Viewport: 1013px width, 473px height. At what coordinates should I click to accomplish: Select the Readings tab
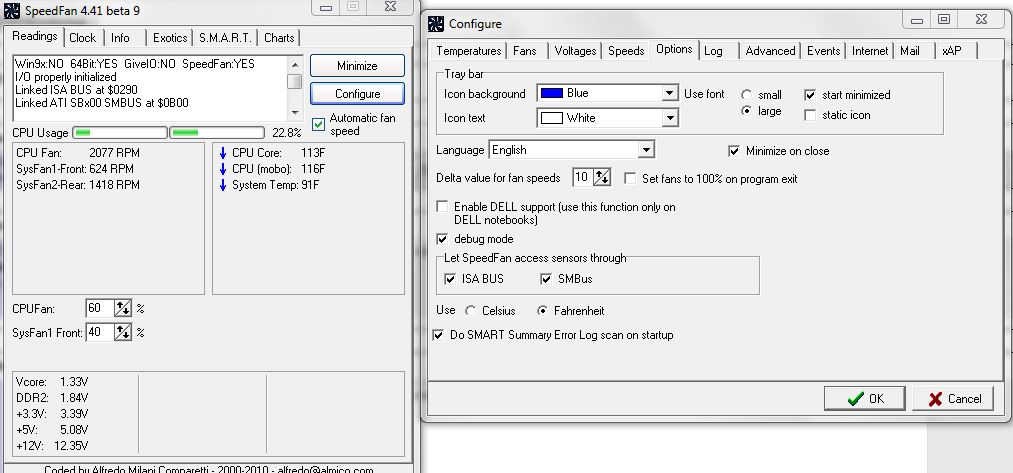(35, 36)
